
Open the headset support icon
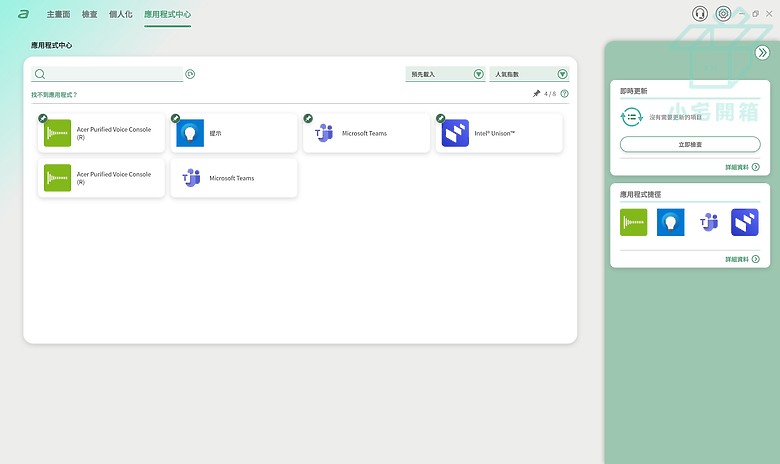click(x=699, y=13)
